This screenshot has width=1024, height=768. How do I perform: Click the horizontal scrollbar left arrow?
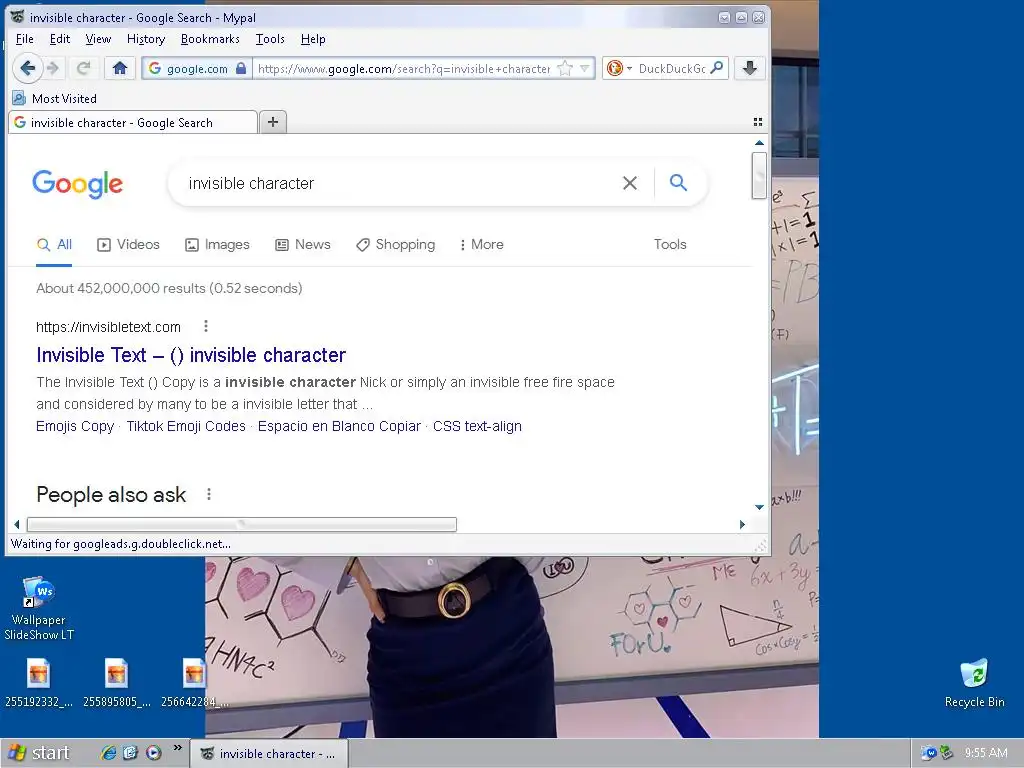(x=17, y=524)
